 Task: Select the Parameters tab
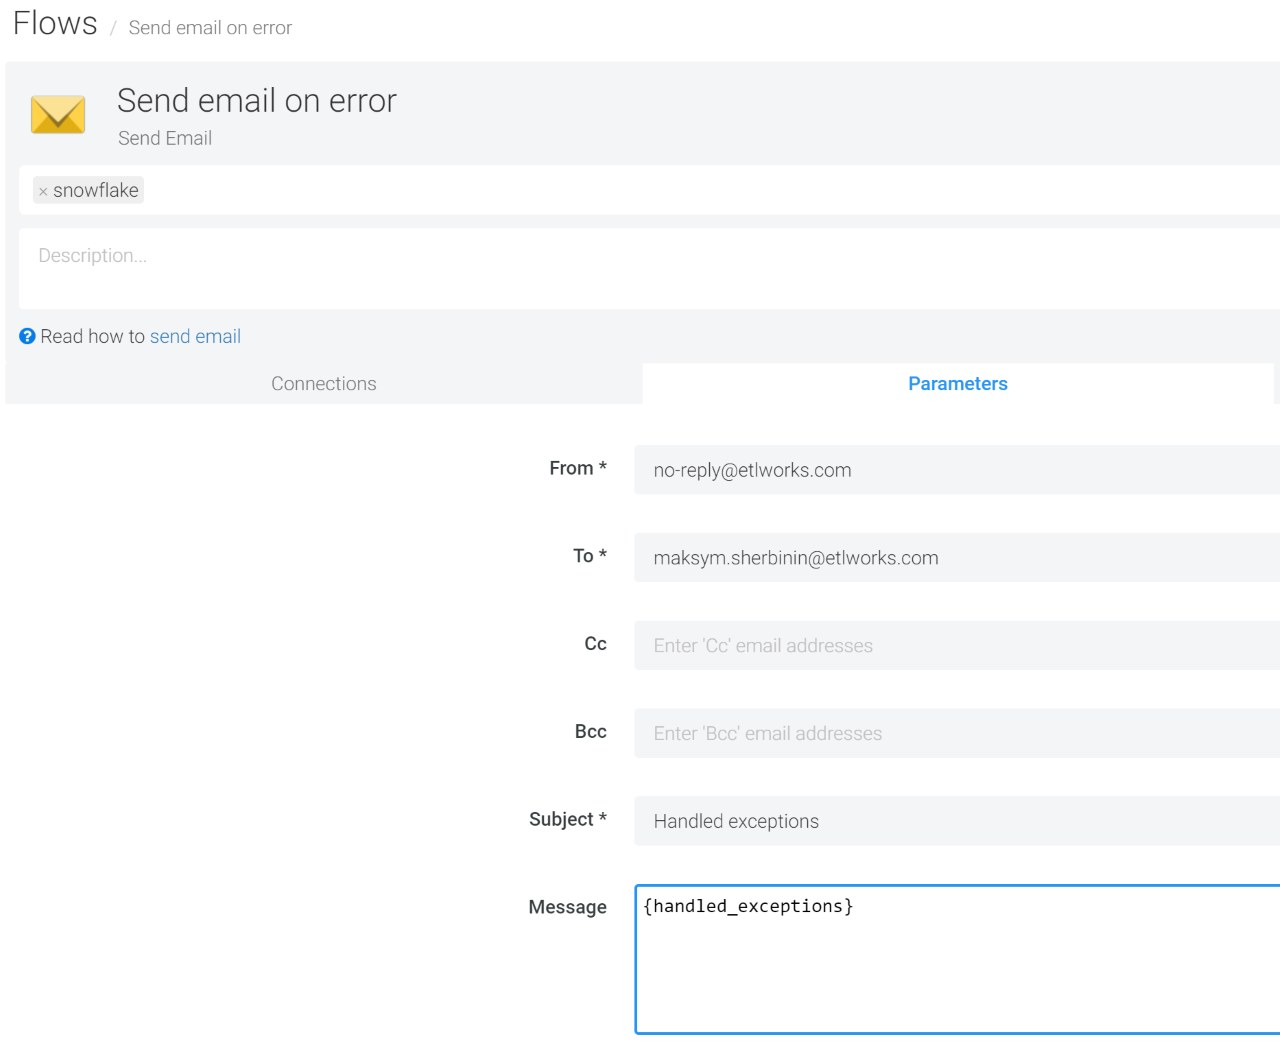pos(958,384)
